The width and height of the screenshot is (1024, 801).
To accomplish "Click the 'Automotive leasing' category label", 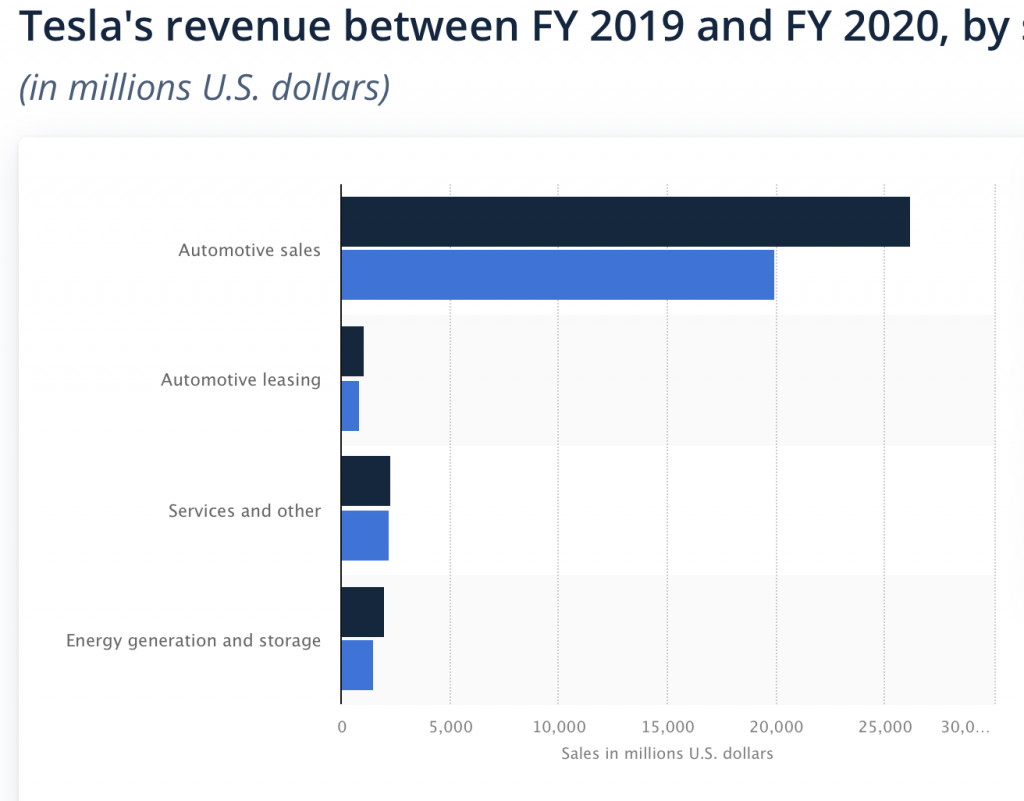I will click(241, 380).
